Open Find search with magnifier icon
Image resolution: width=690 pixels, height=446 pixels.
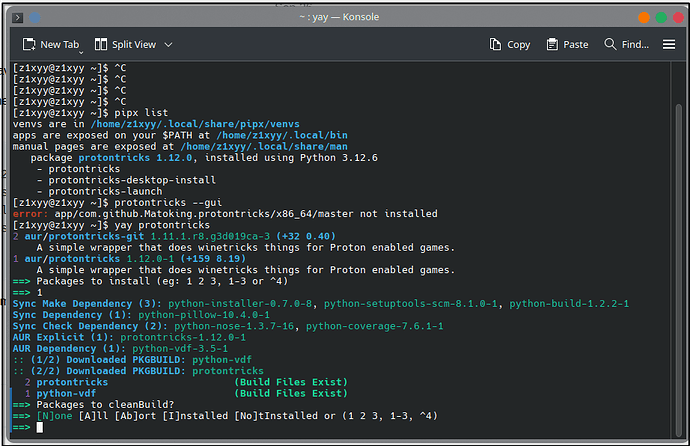point(610,44)
